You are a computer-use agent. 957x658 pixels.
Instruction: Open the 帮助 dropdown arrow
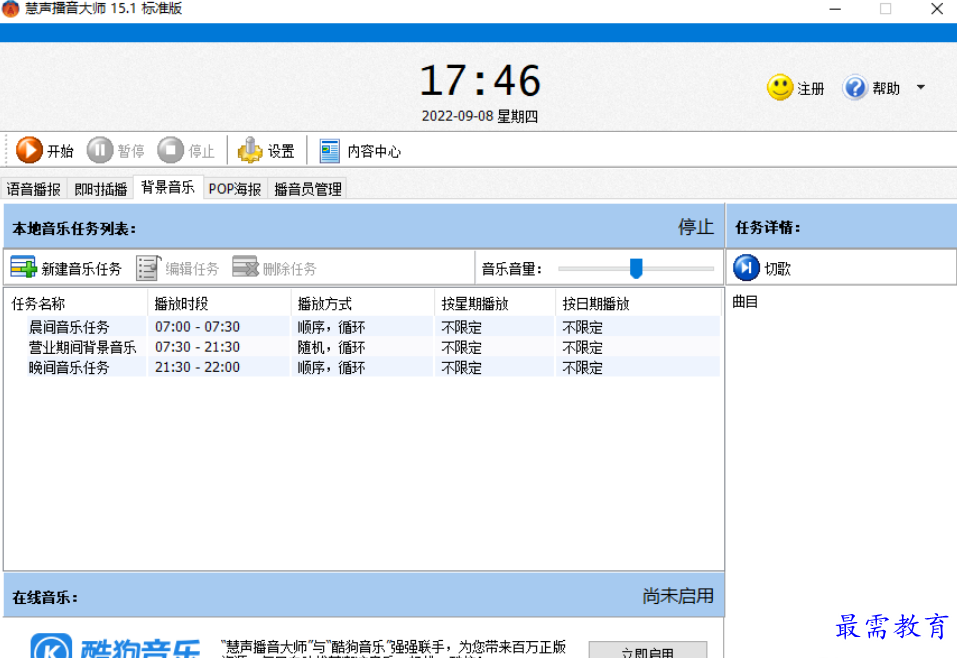pos(921,87)
